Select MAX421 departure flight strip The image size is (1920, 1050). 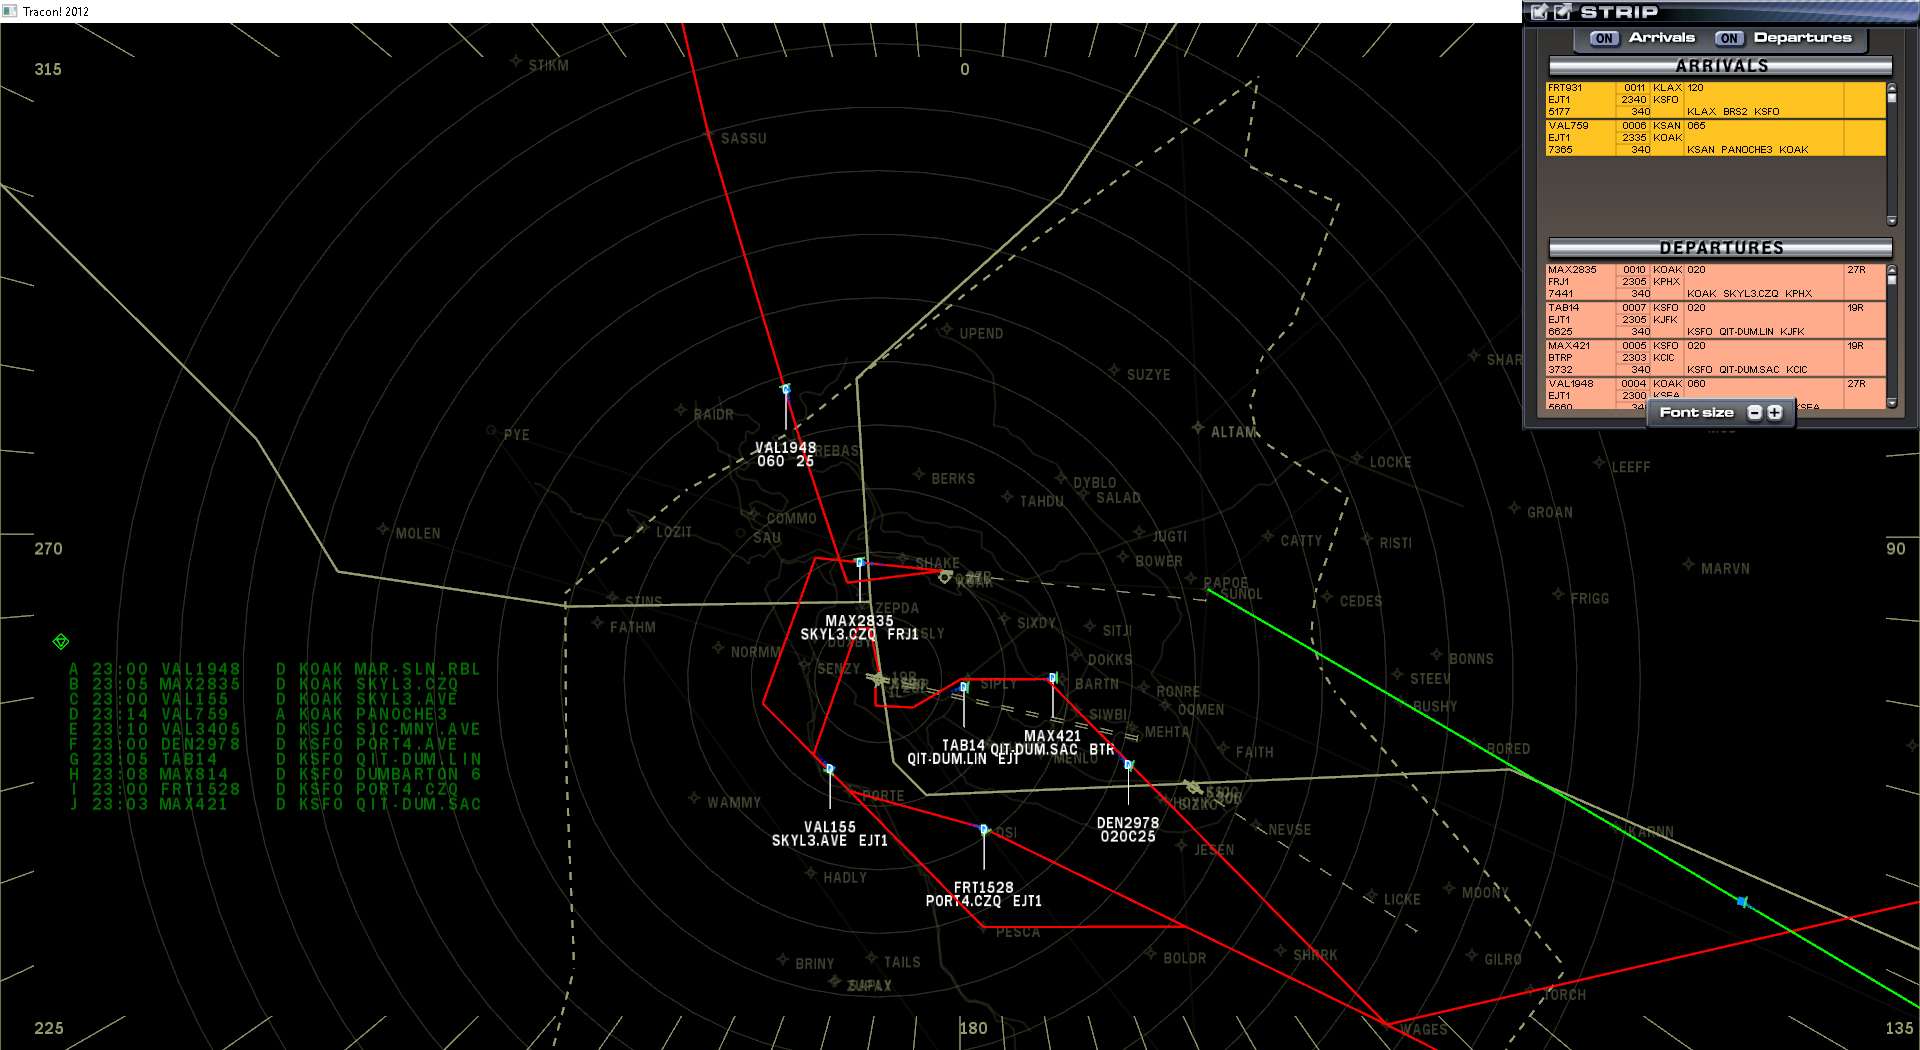1715,358
